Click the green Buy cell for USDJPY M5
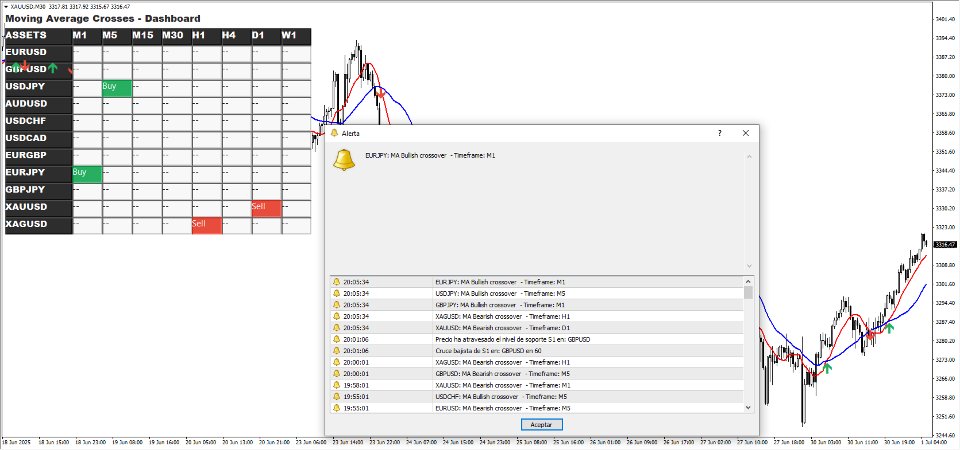960x450 pixels. click(117, 88)
